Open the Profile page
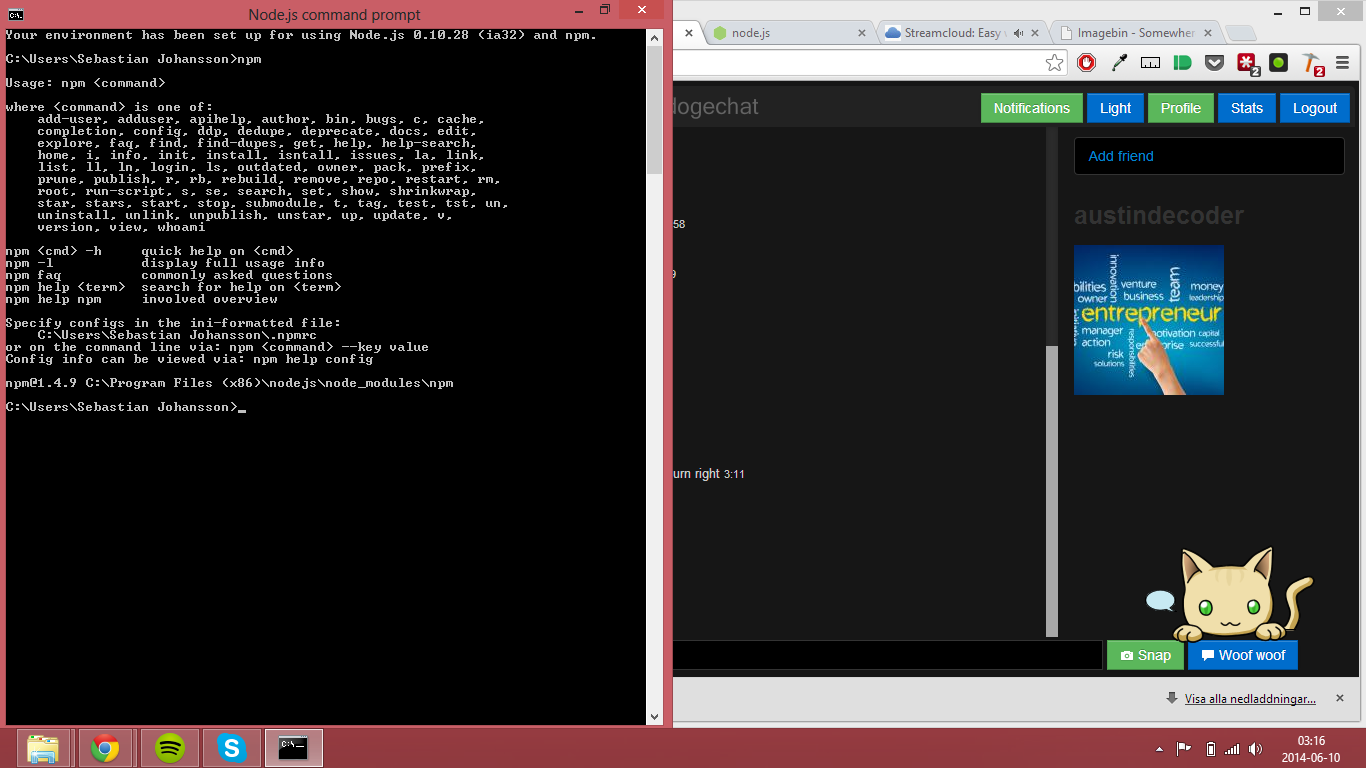Screen dimensions: 1366x768 pos(1180,108)
